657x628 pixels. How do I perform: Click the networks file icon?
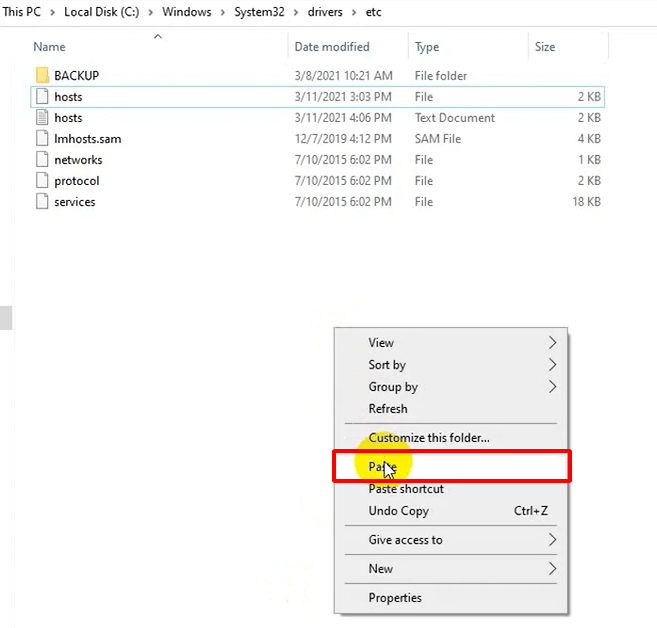42,160
